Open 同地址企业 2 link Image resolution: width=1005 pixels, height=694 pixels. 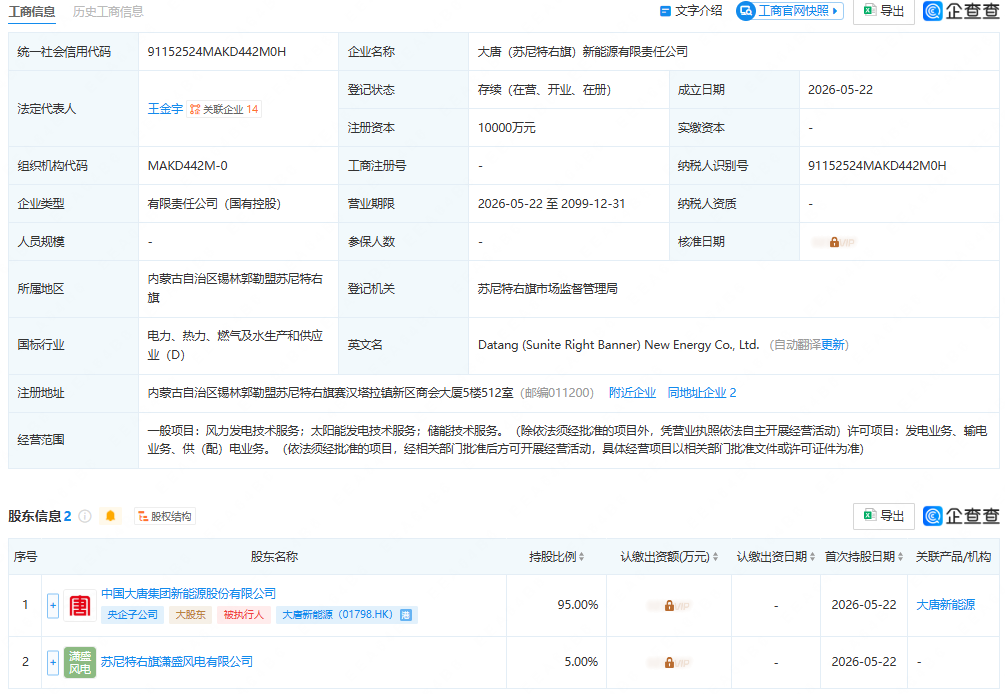tap(702, 393)
